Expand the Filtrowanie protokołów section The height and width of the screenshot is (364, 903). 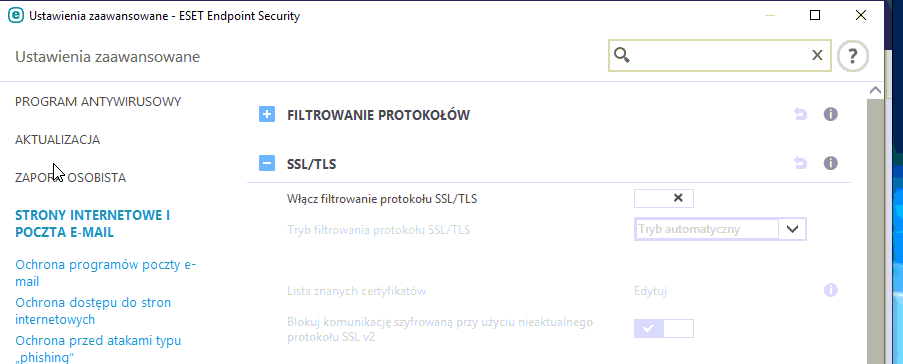click(267, 115)
